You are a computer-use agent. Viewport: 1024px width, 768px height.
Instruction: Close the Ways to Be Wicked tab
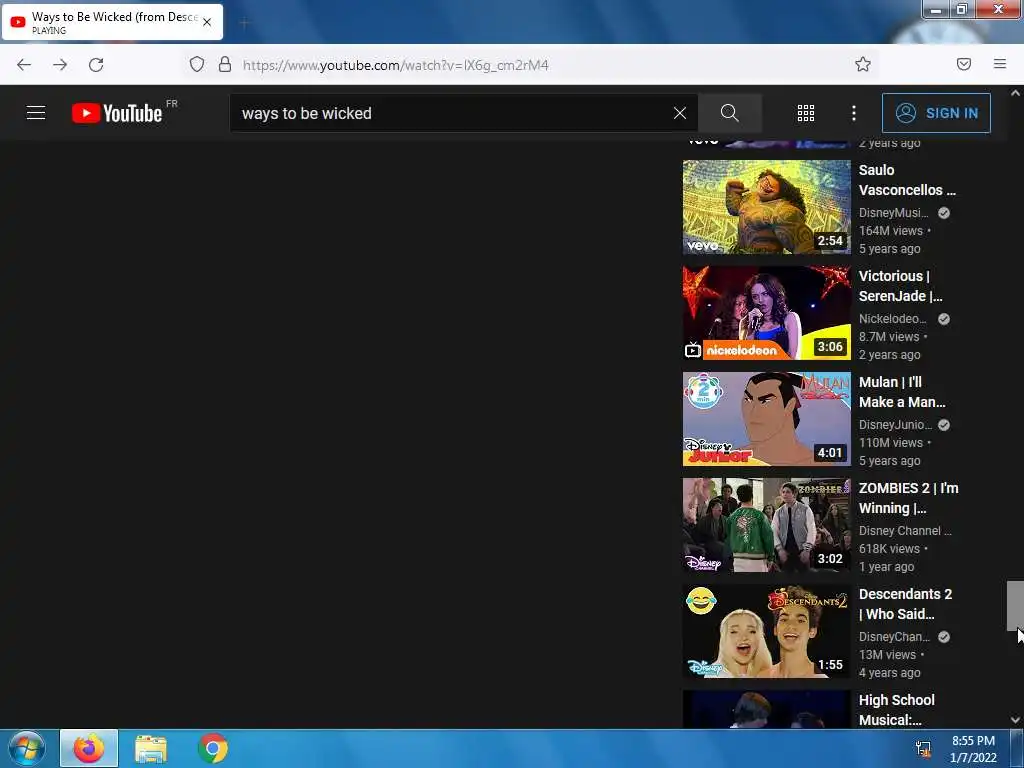pyautogui.click(x=207, y=22)
